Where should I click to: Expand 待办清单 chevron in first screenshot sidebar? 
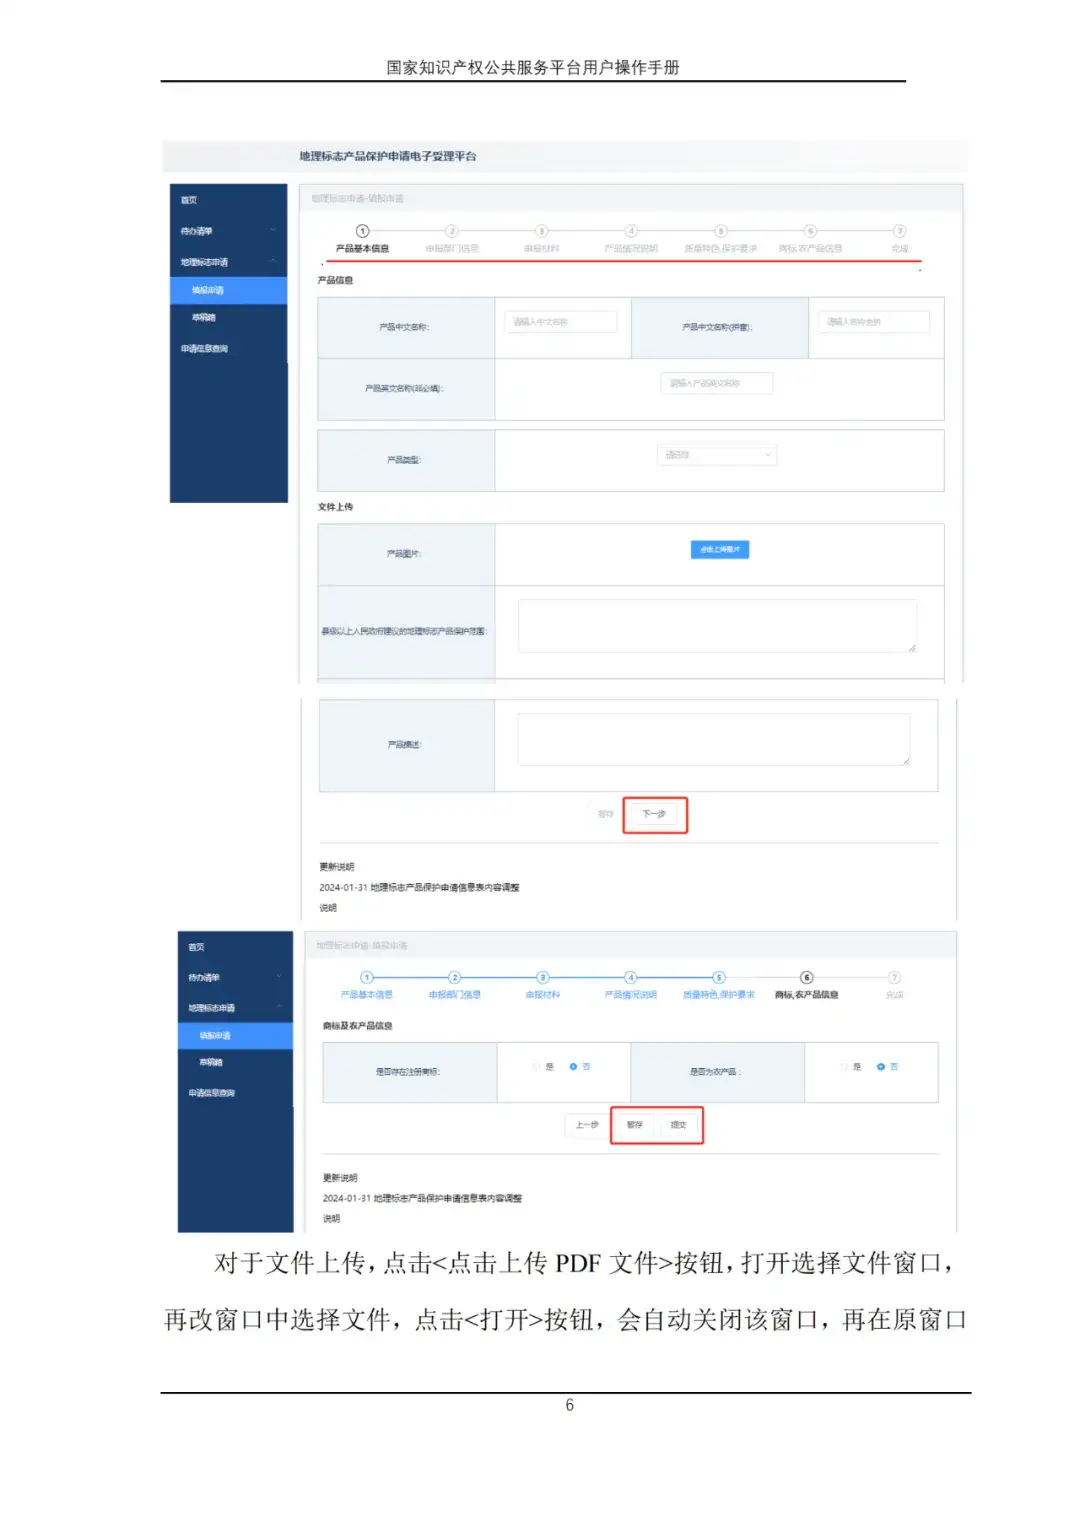(272, 230)
